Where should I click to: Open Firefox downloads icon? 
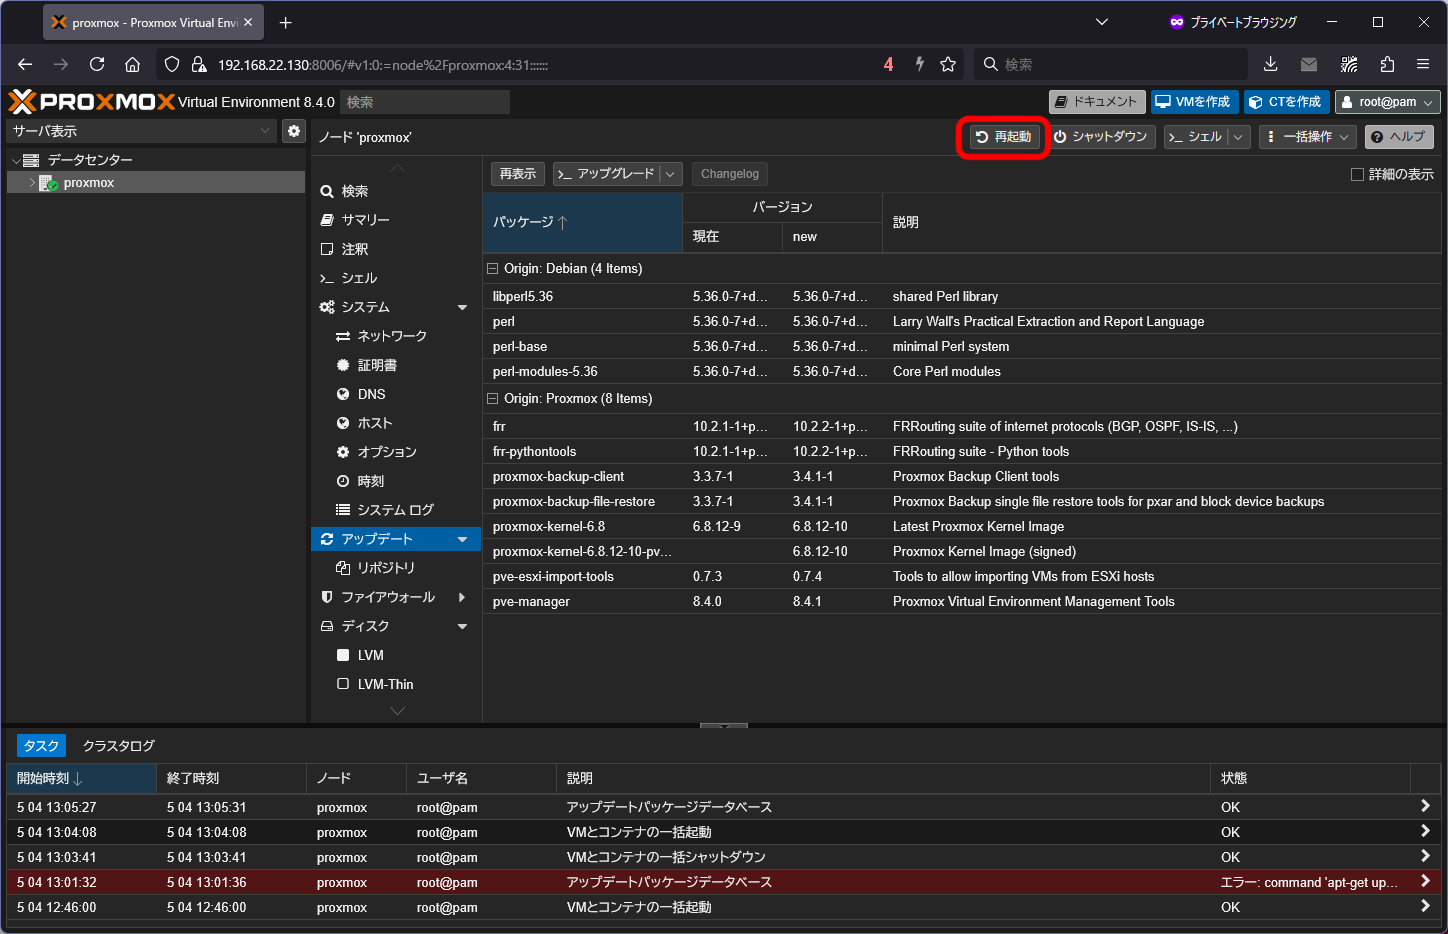pyautogui.click(x=1271, y=64)
